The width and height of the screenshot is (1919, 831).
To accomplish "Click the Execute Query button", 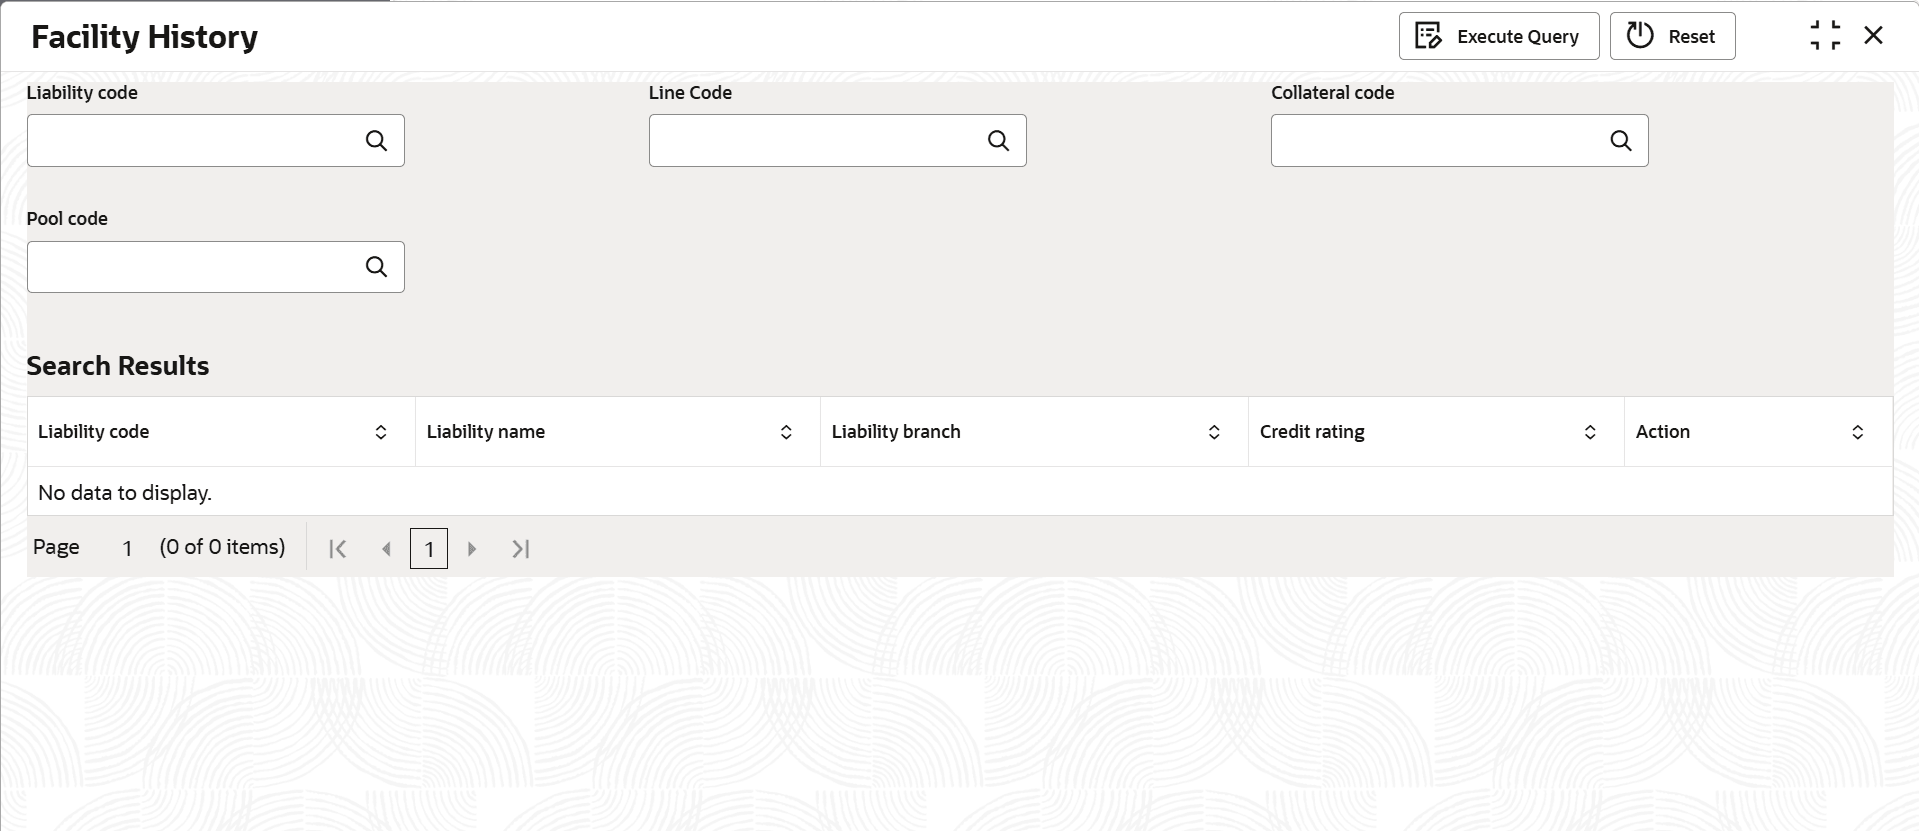I will pos(1498,36).
